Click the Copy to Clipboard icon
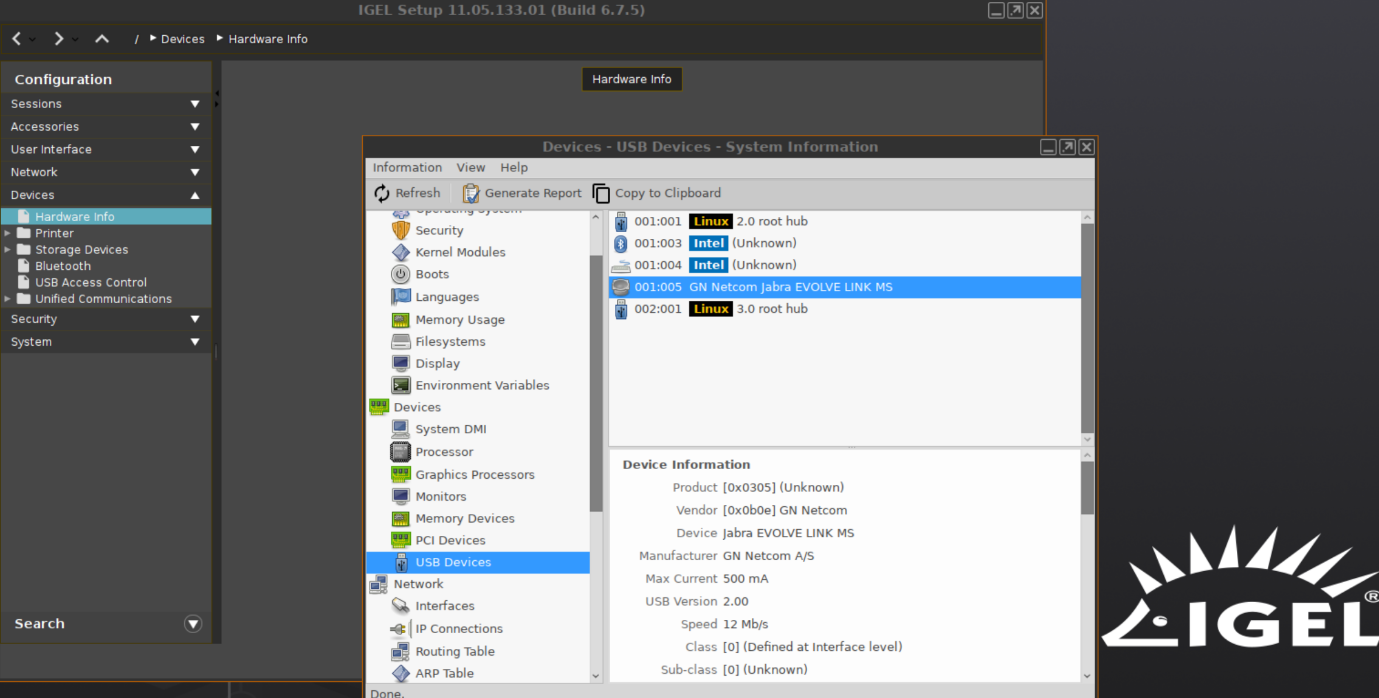Image resolution: width=1379 pixels, height=698 pixels. coord(601,193)
